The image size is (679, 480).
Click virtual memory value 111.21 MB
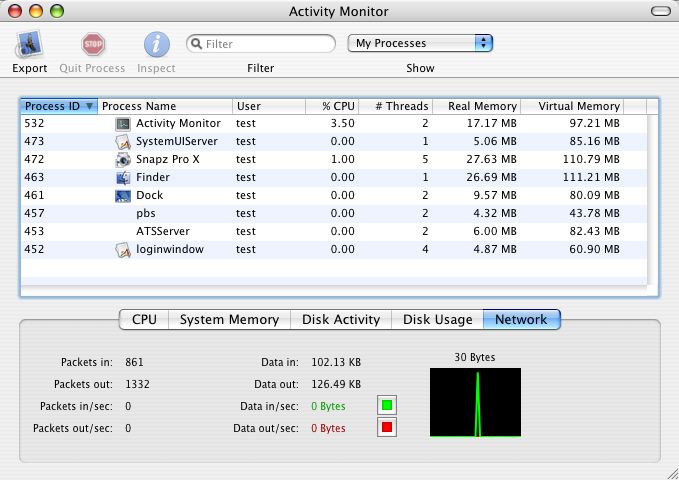[x=591, y=177]
